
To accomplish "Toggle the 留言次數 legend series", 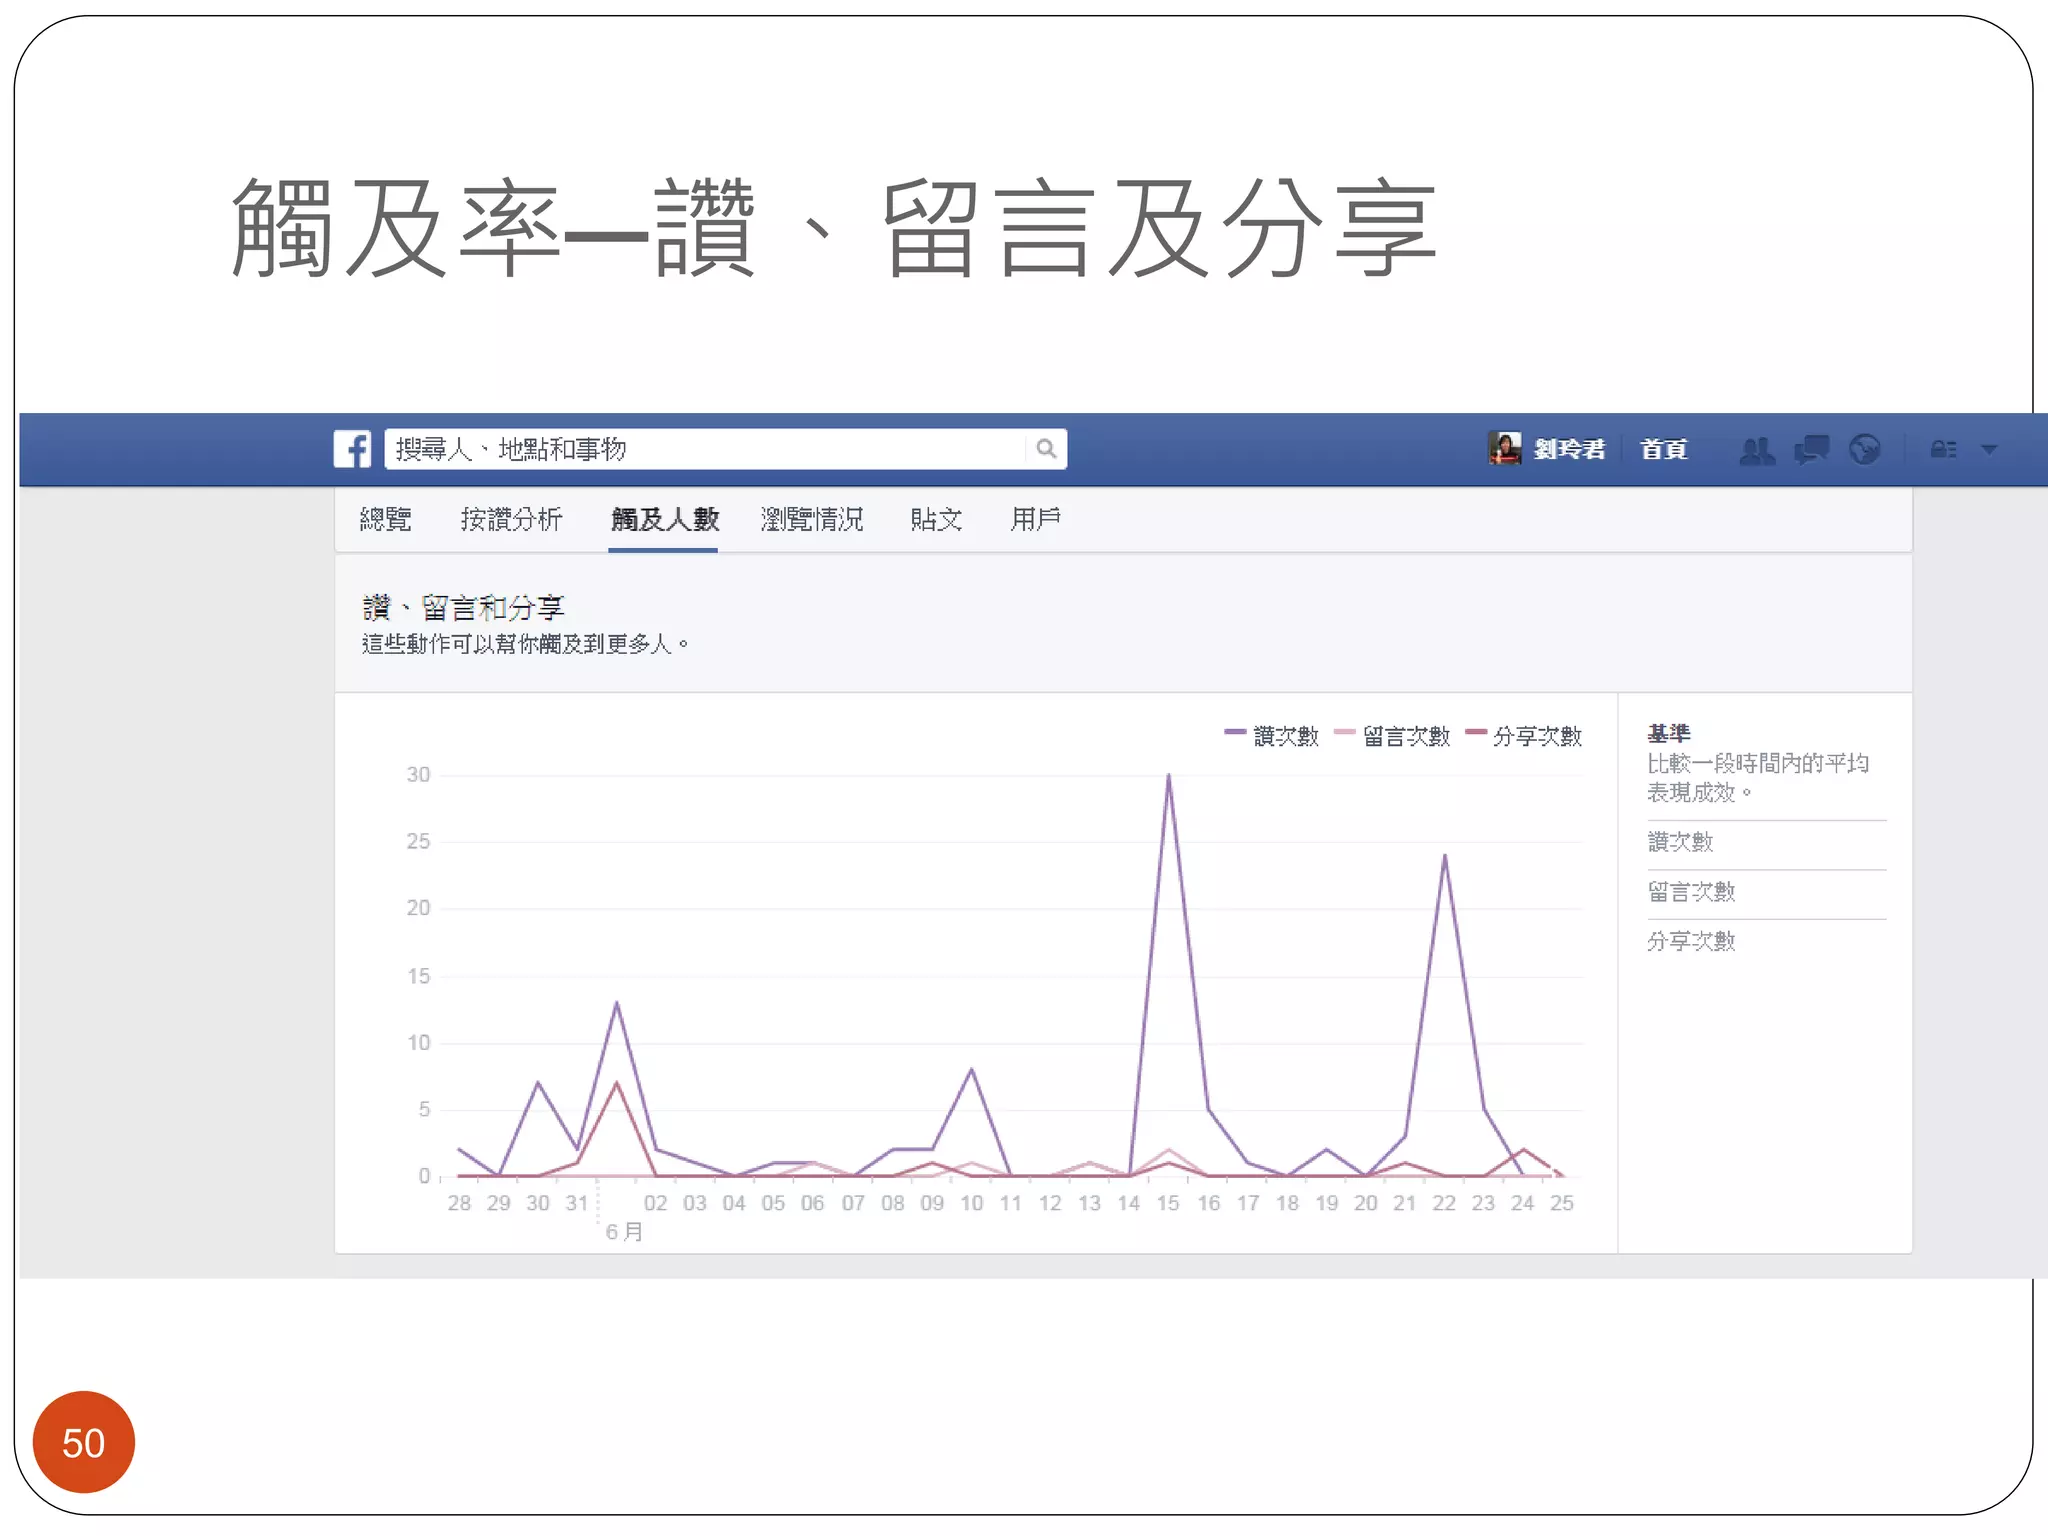I will pos(1393,736).
